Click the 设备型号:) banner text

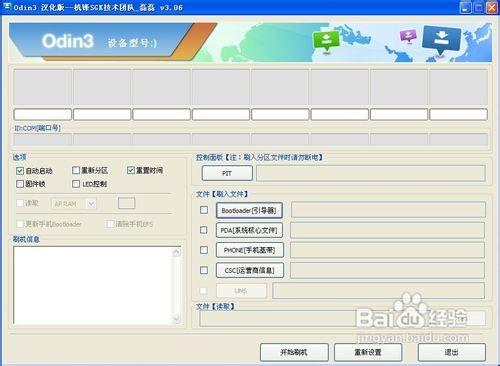132,43
